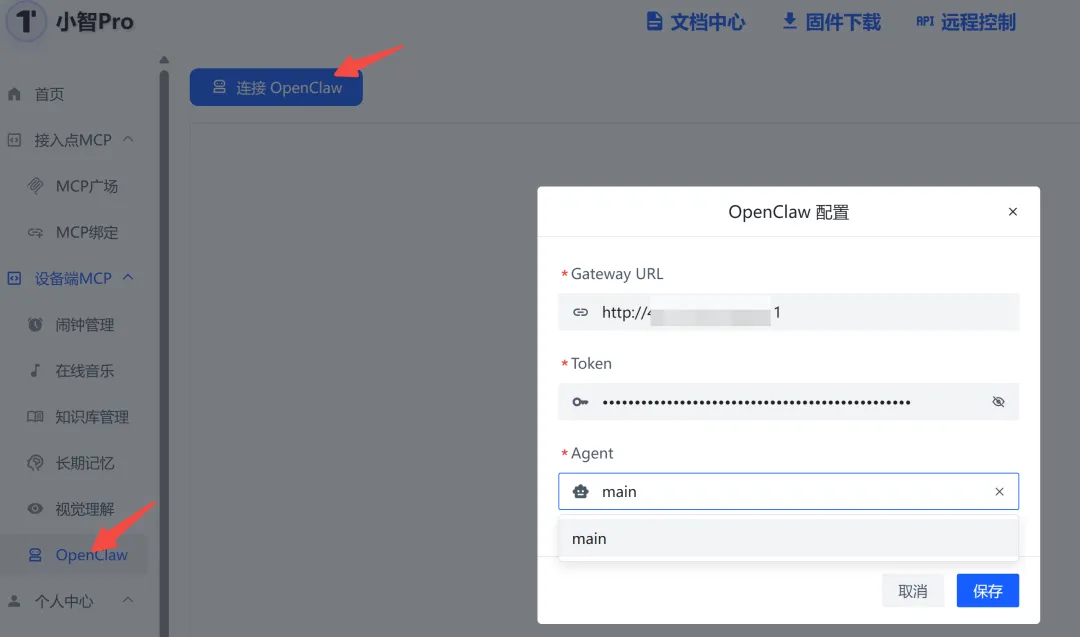
Task: Click the sidebar scroll-up arrow
Action: pyautogui.click(x=164, y=60)
